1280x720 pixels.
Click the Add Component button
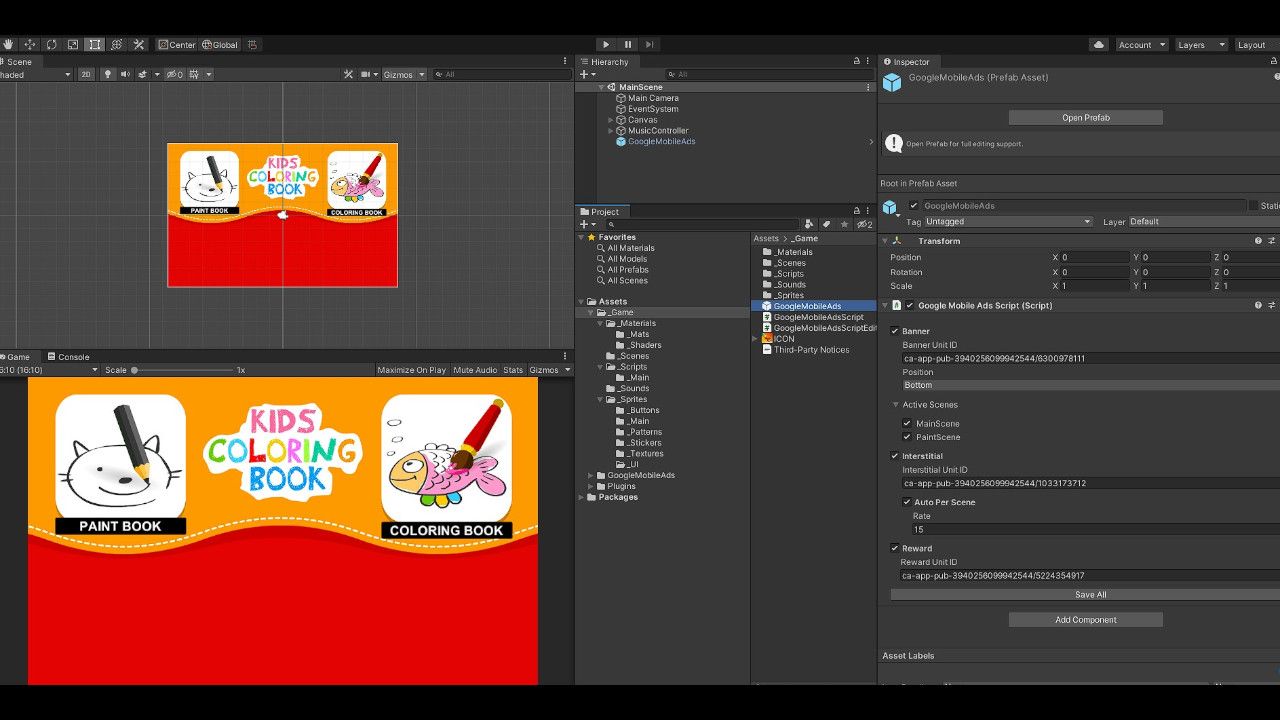[x=1085, y=620]
